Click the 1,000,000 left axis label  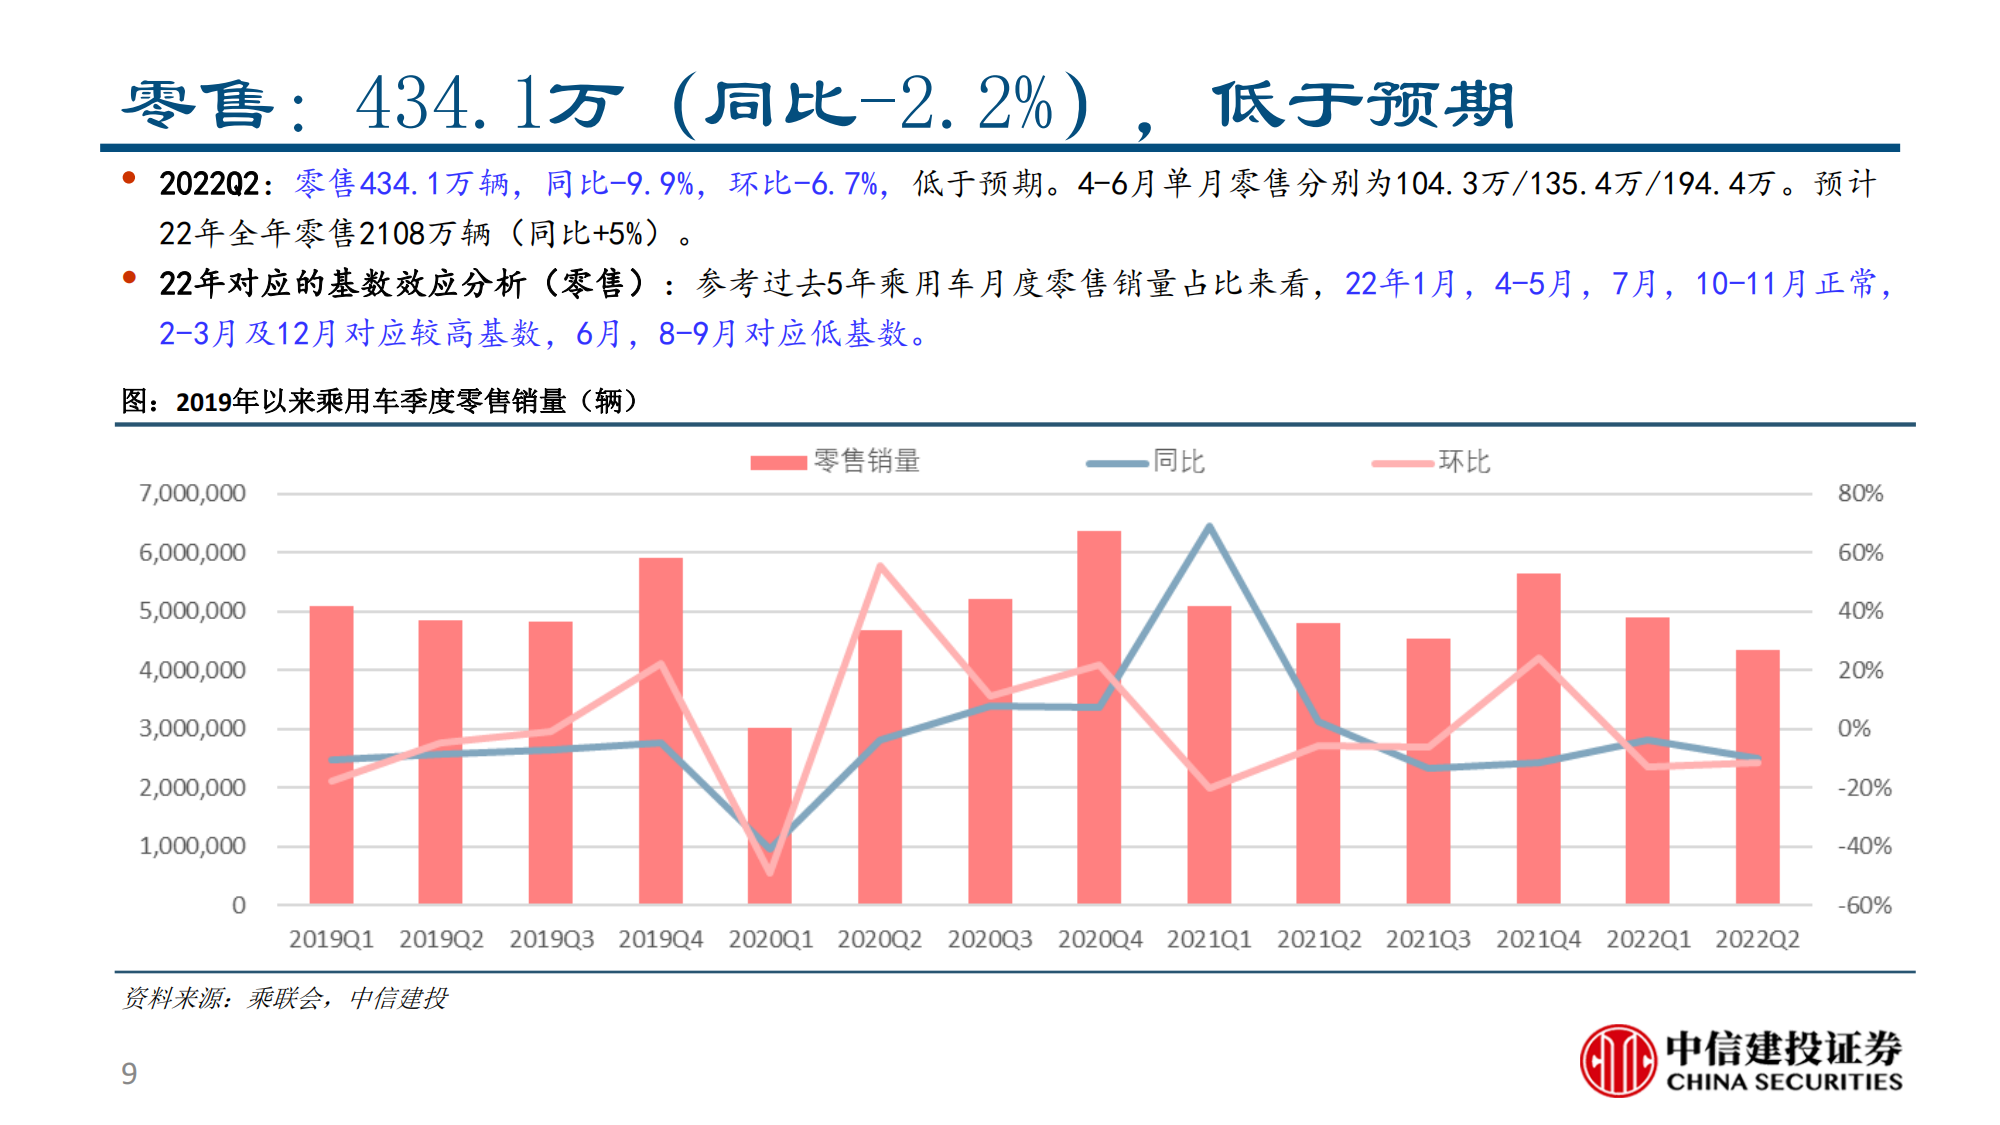pyautogui.click(x=192, y=846)
